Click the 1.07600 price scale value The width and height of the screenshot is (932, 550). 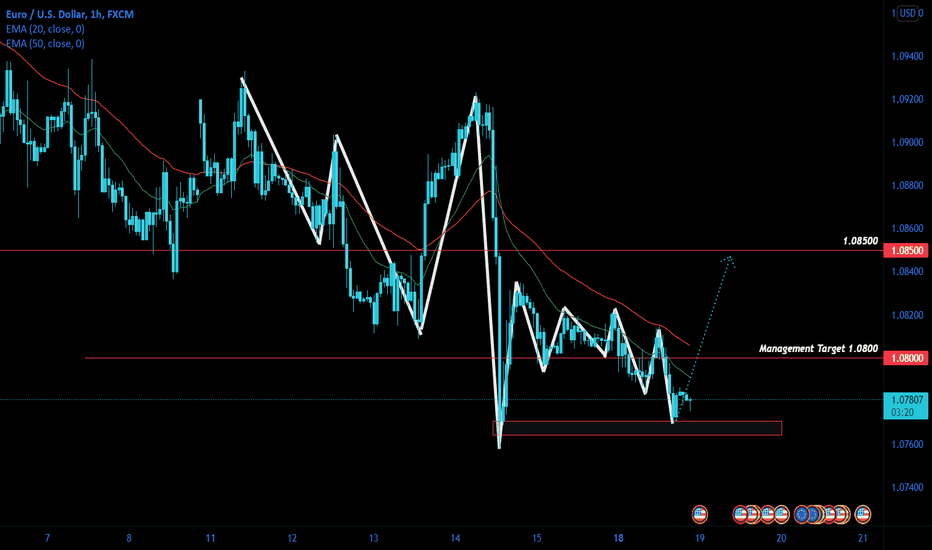(x=907, y=444)
